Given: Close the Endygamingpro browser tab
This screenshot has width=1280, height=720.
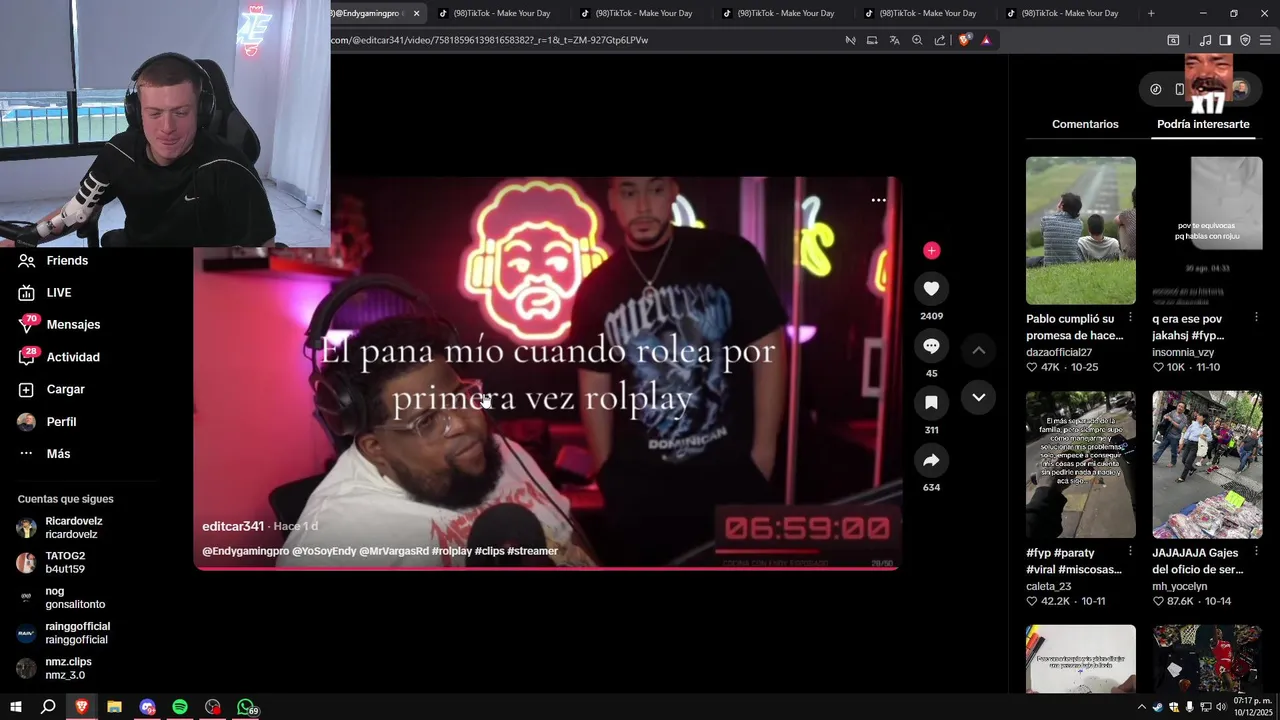Looking at the screenshot, I should (416, 13).
